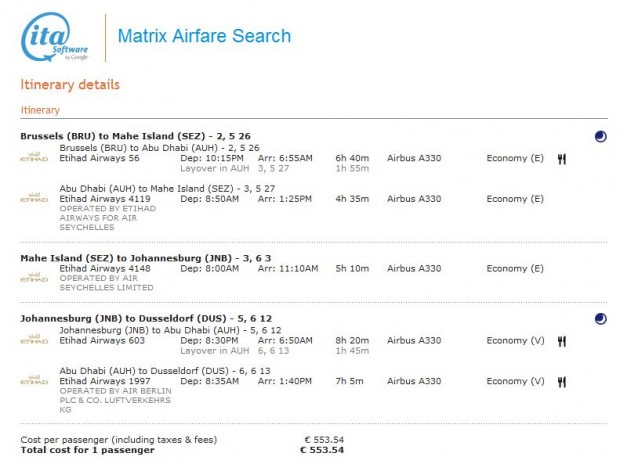
Task: Click the Abu Dhabi (AUH) to Dusseldorf (DUS) segment line
Action: point(165,371)
